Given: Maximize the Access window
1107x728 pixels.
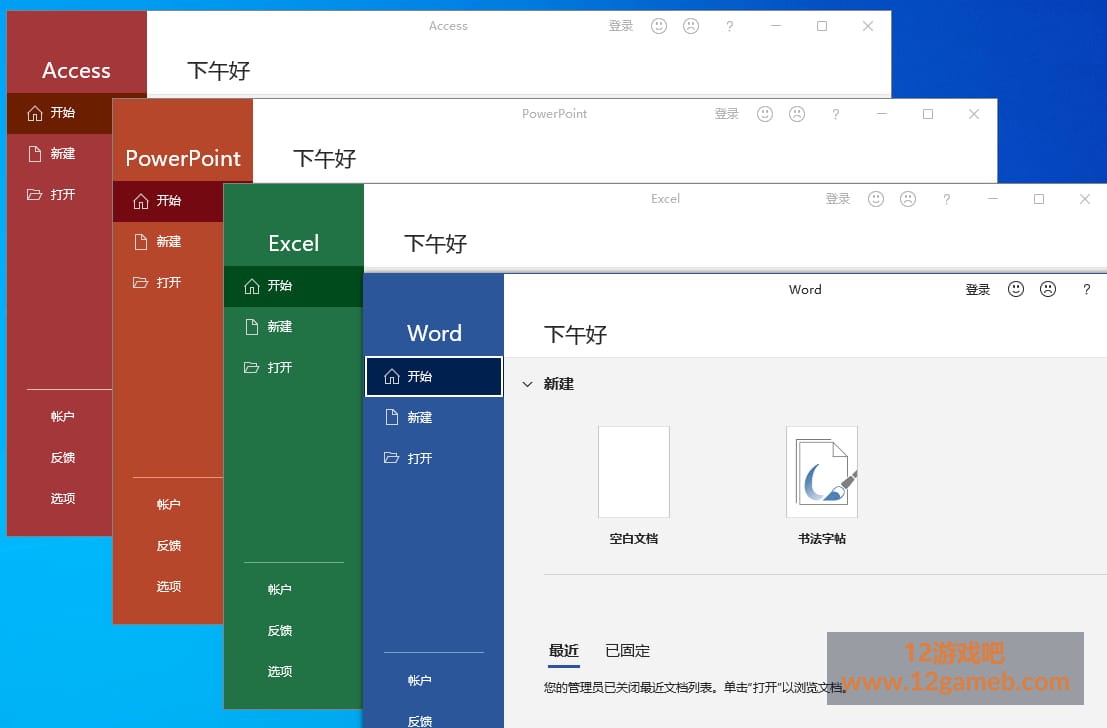Looking at the screenshot, I should [822, 26].
